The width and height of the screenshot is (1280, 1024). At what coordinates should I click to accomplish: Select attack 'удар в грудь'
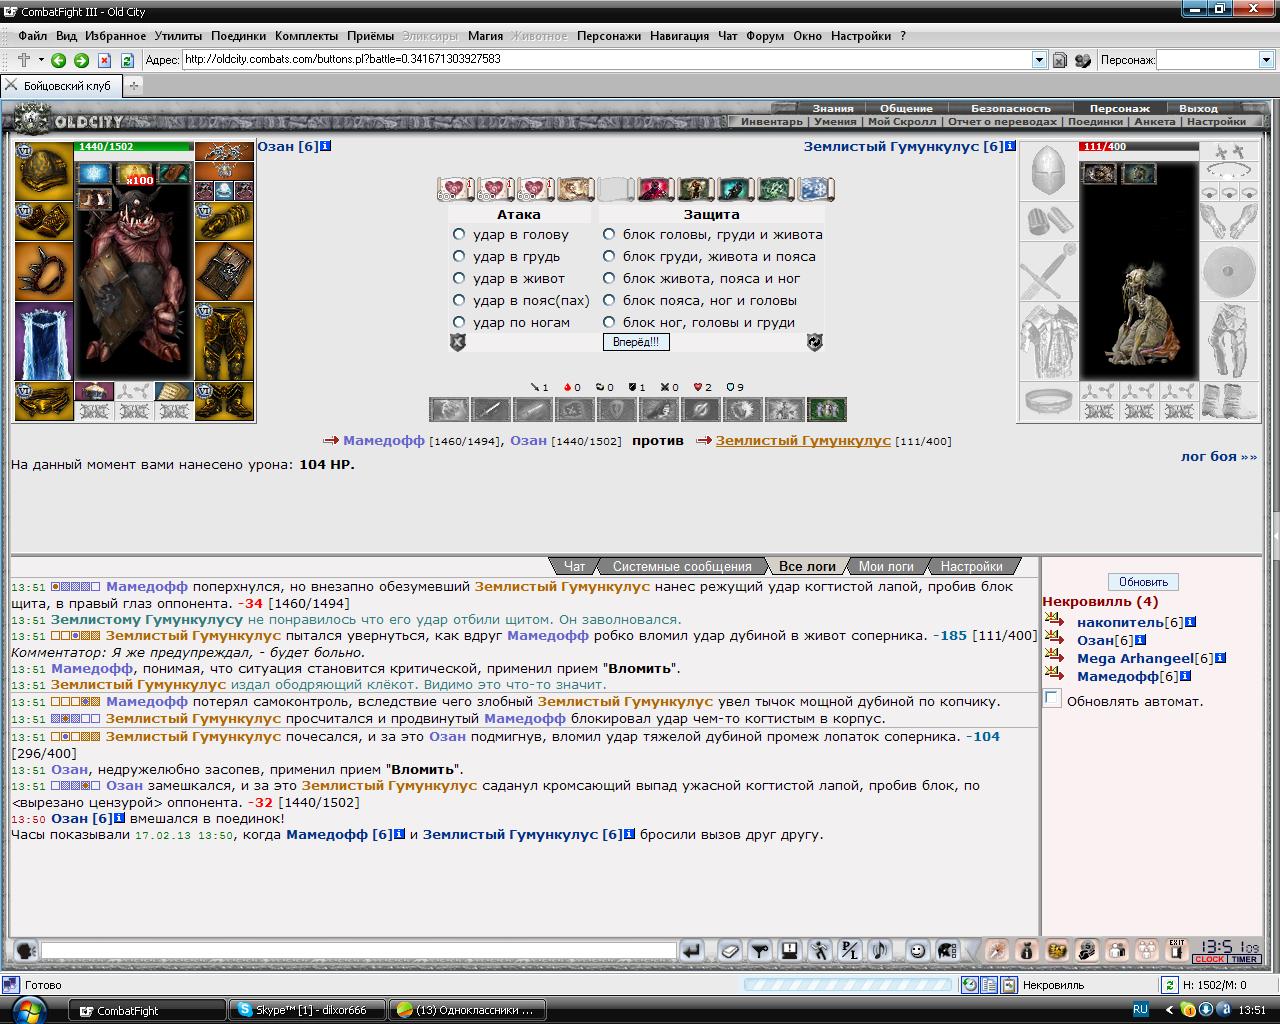click(x=459, y=256)
